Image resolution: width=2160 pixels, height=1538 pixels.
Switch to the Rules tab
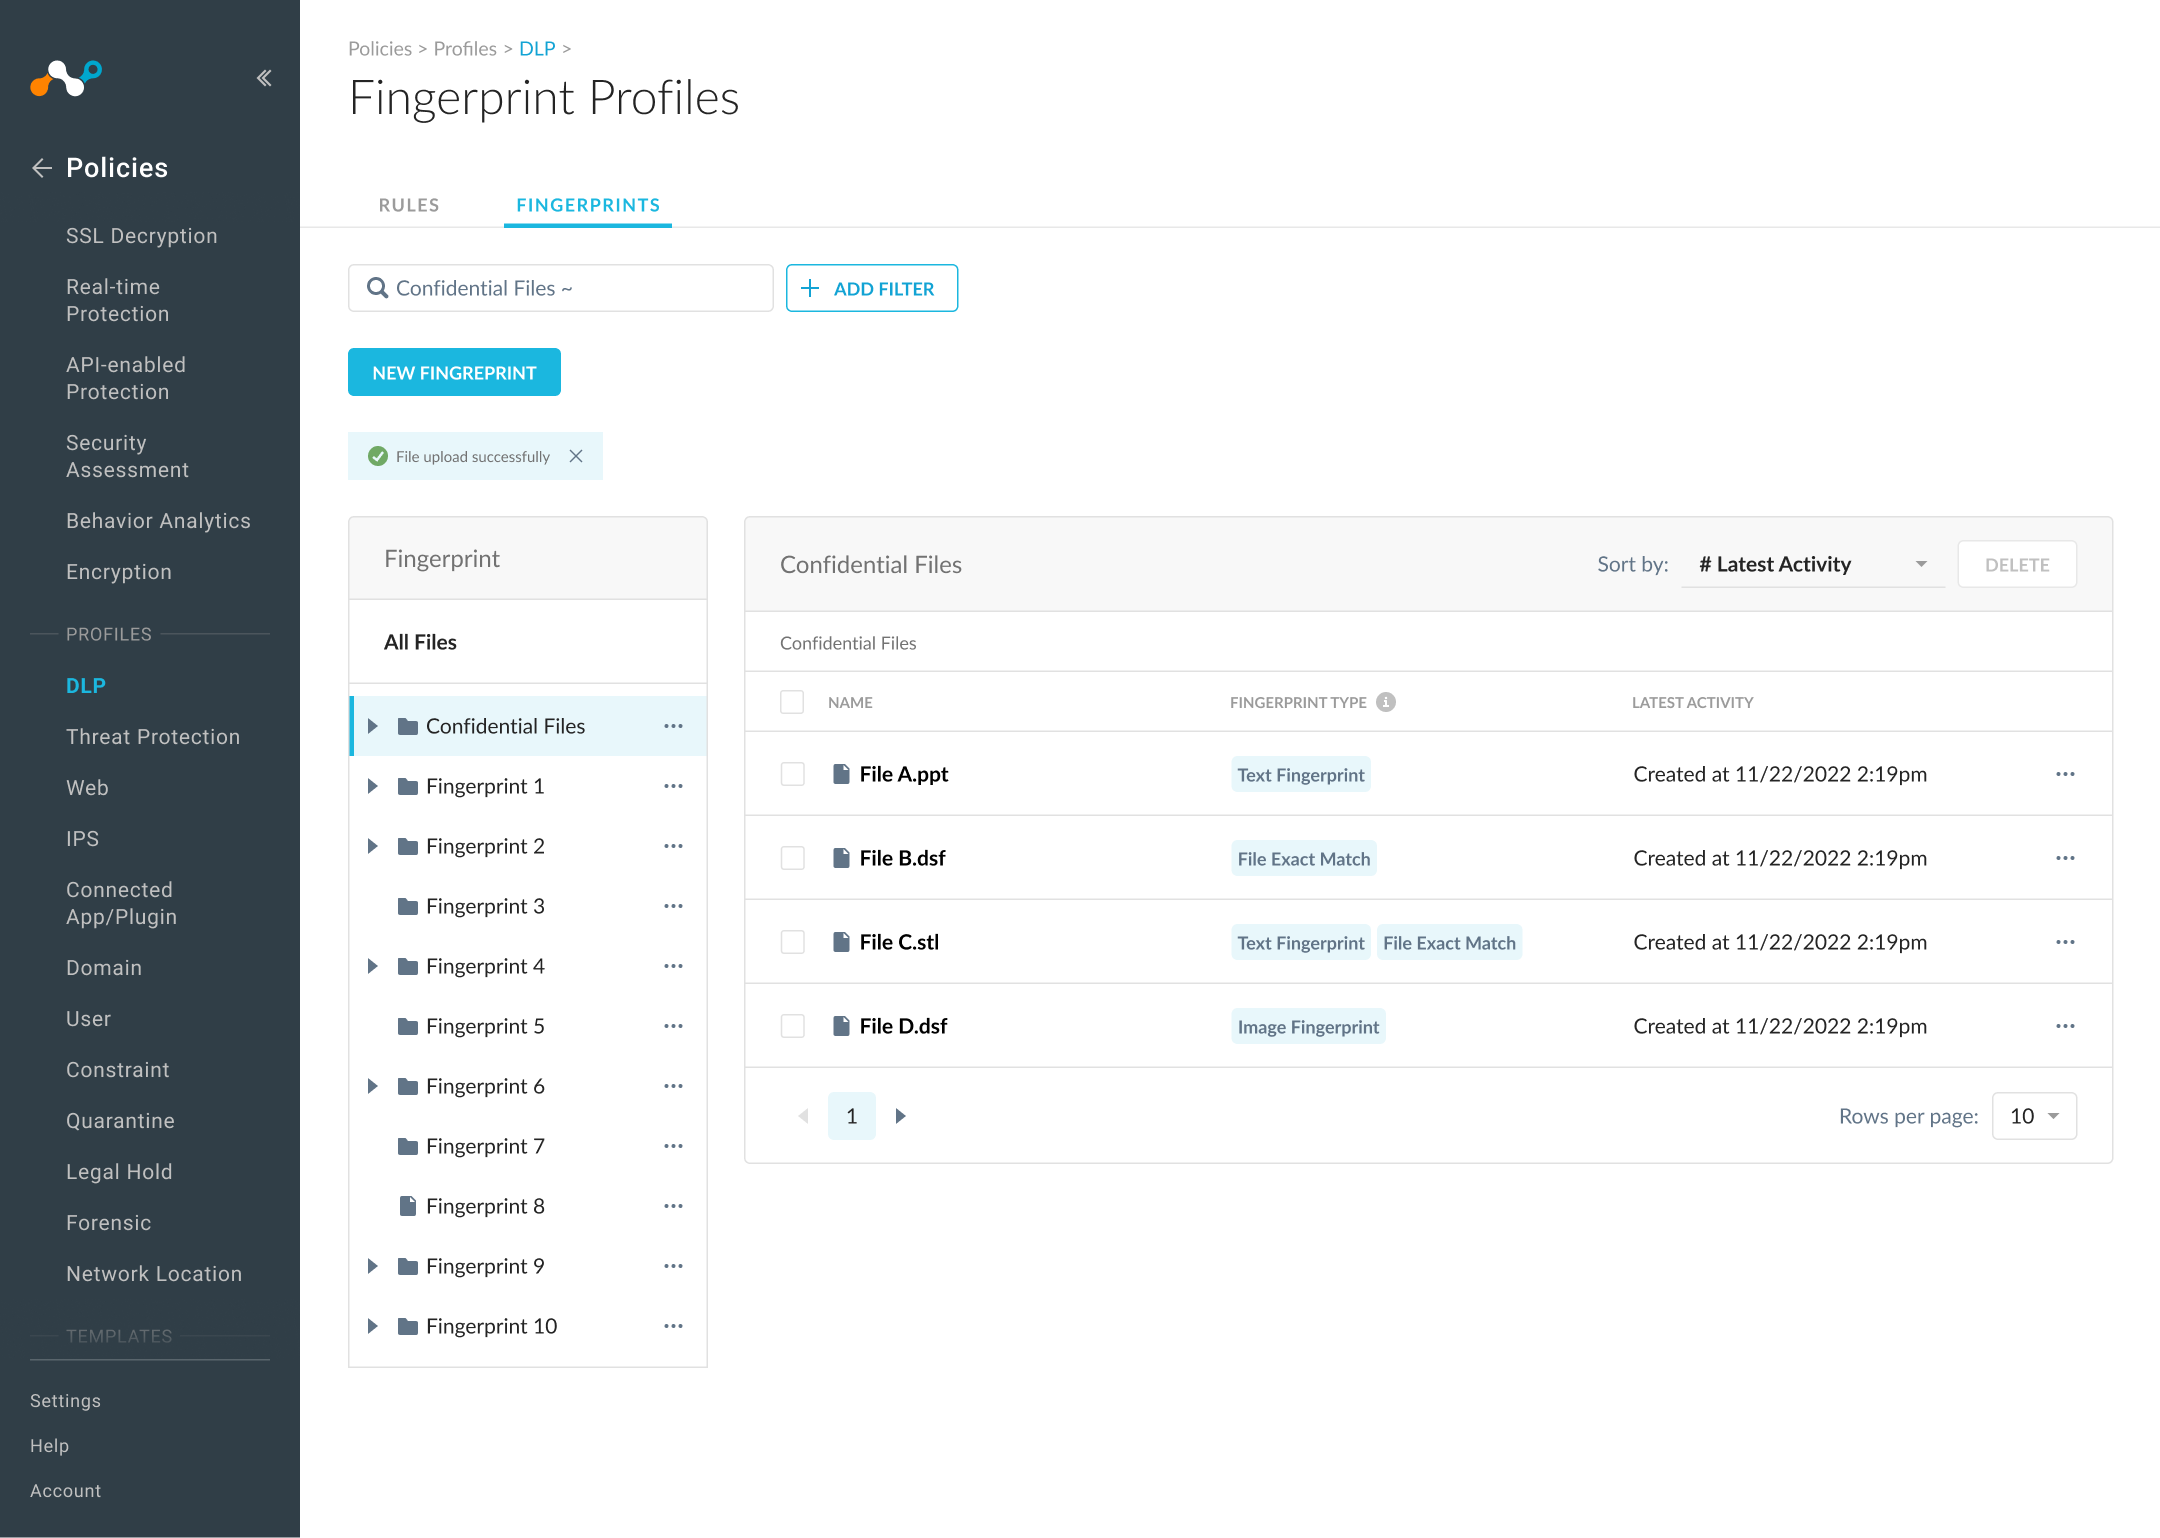(409, 205)
